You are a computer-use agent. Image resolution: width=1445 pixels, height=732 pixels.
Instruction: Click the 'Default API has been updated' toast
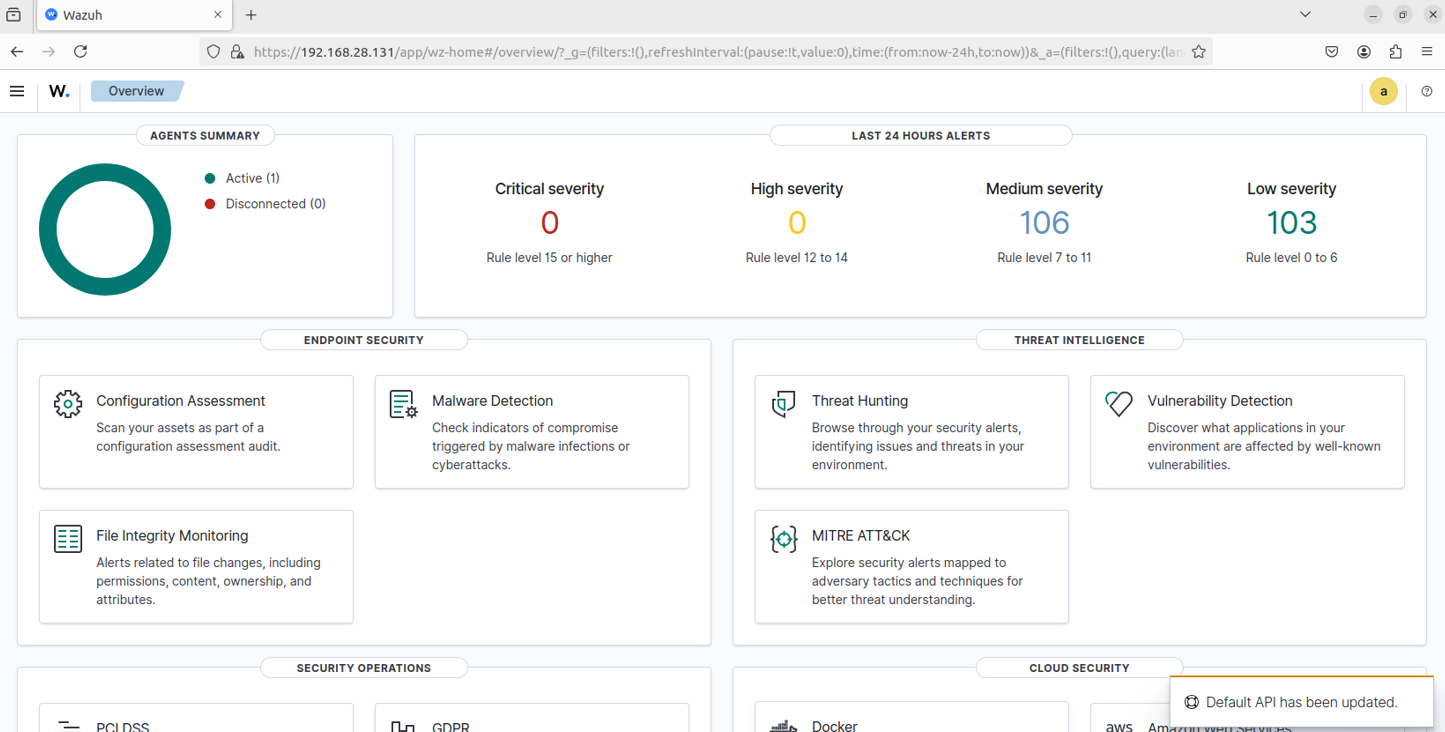[x=1301, y=702]
